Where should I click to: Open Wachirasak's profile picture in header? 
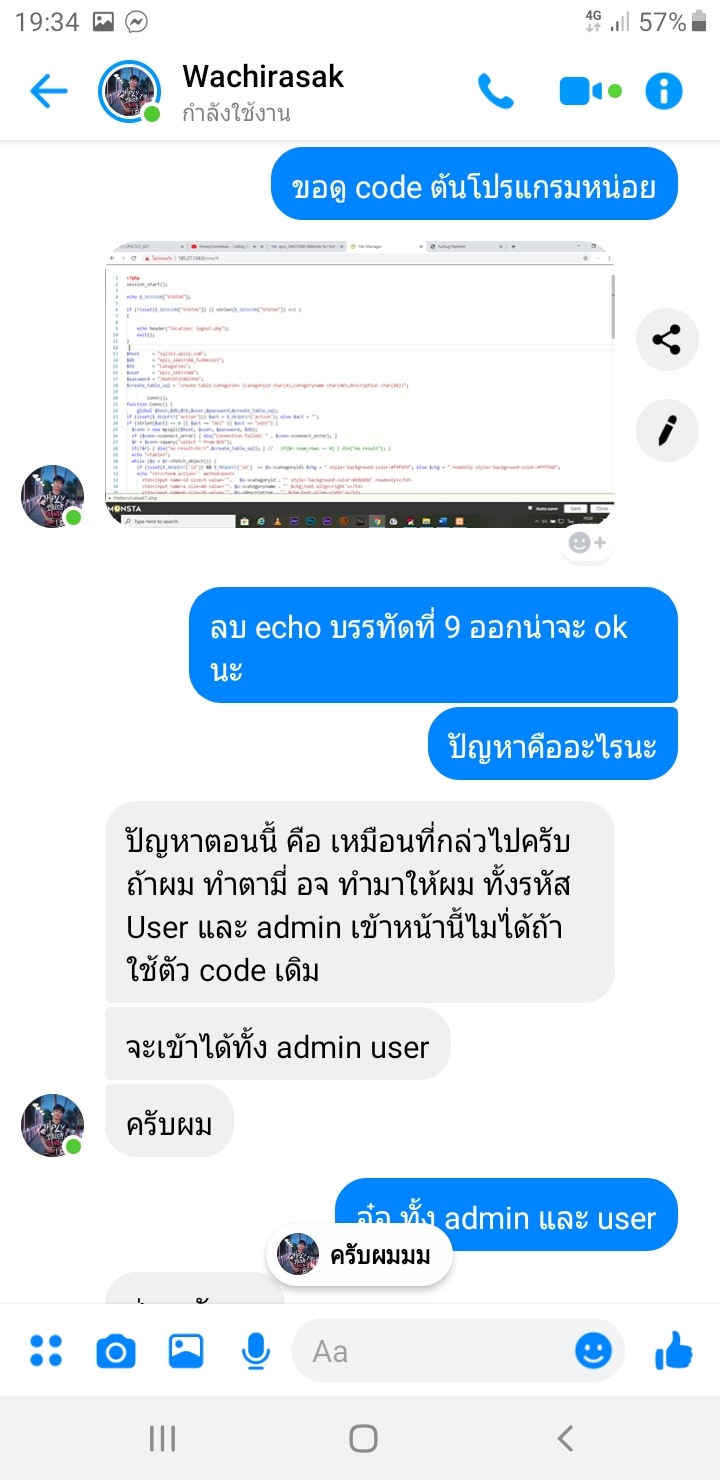[x=129, y=92]
